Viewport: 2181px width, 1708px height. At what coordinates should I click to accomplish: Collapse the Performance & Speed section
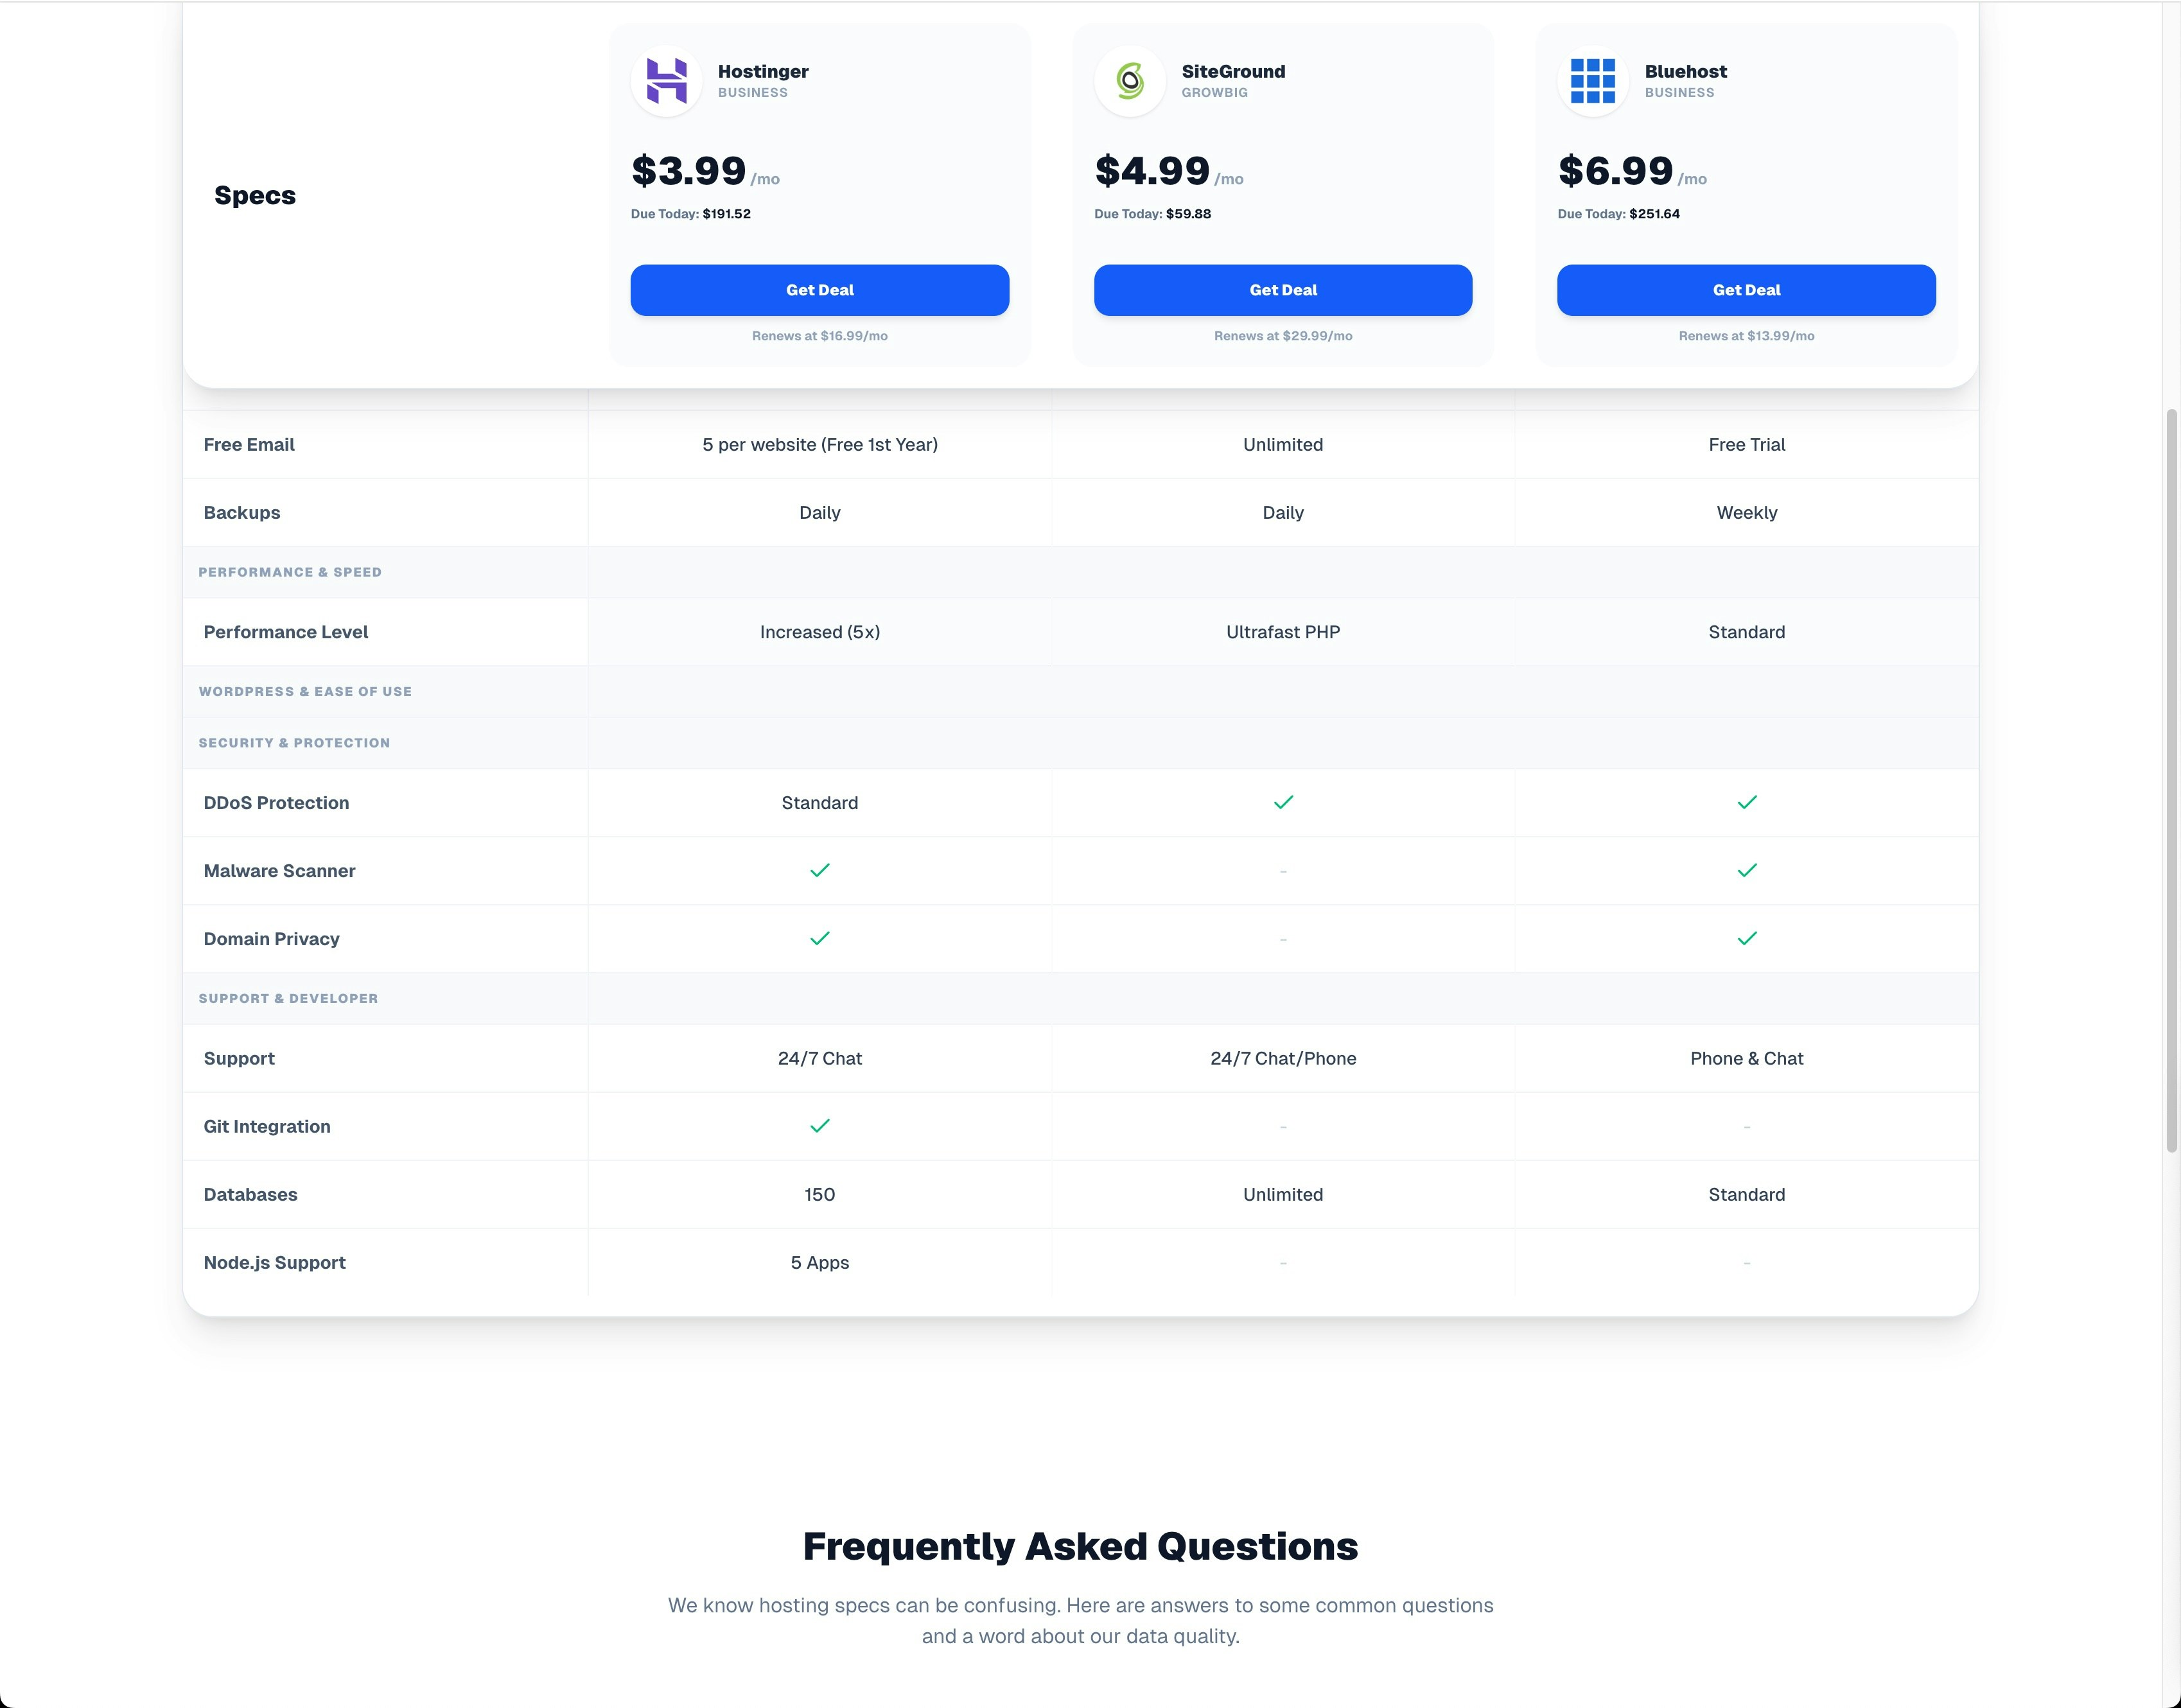pos(290,572)
